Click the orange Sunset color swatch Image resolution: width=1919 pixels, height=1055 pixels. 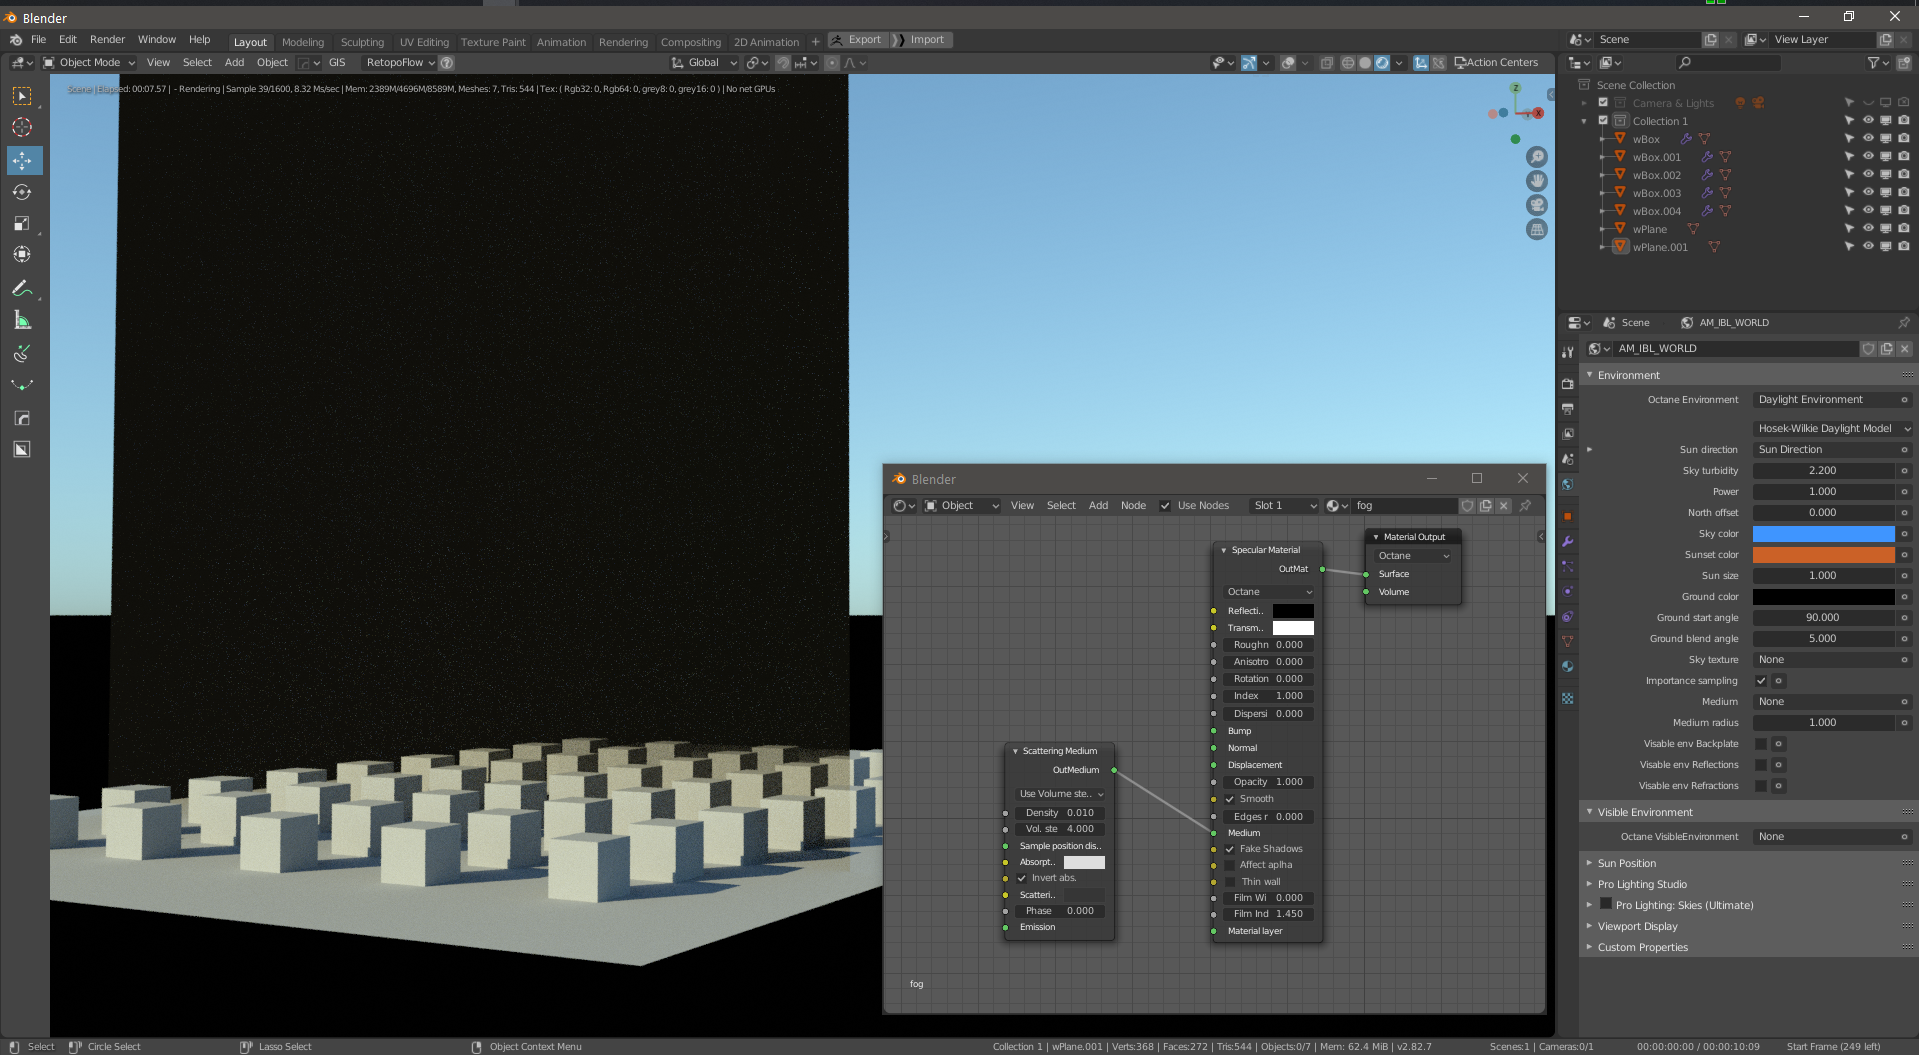[1823, 555]
